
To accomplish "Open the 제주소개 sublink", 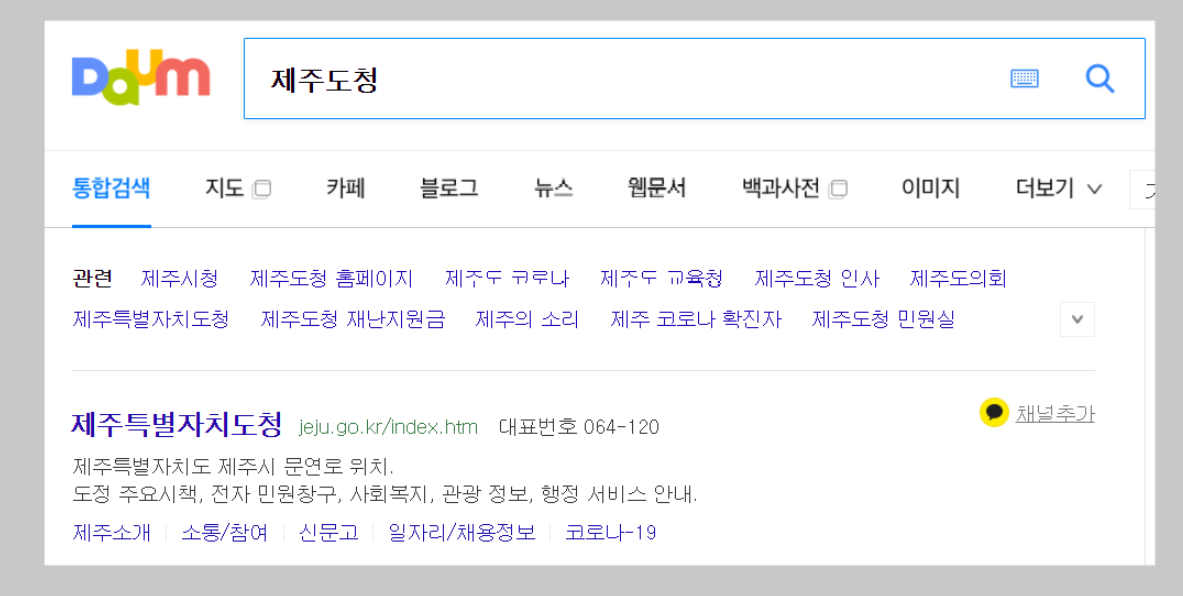I will (x=111, y=532).
